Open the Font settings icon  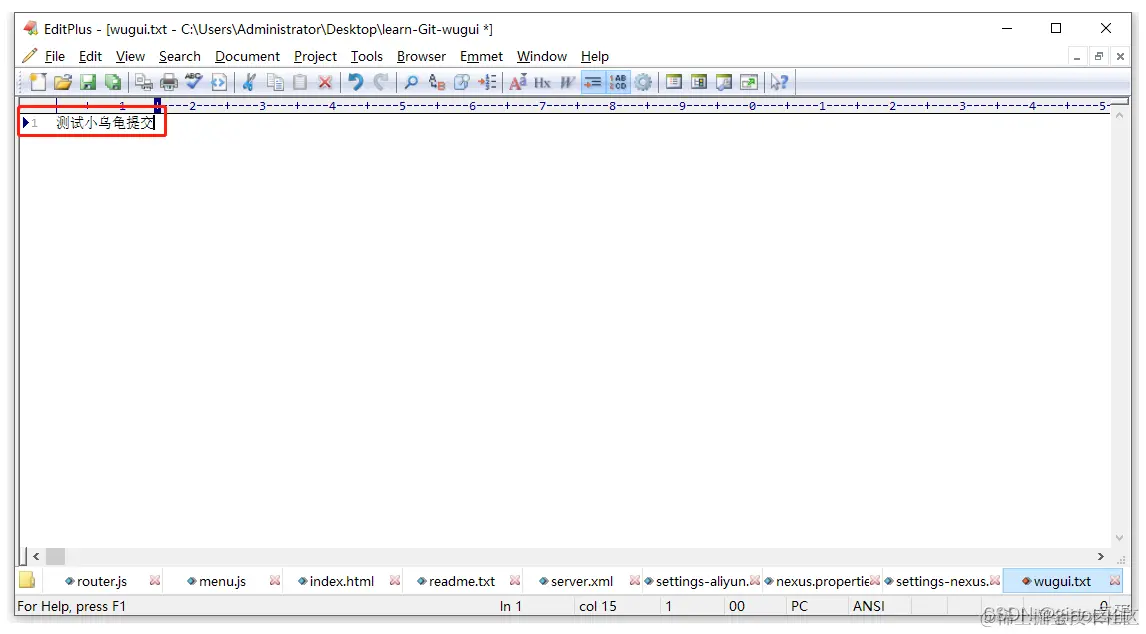(x=517, y=82)
